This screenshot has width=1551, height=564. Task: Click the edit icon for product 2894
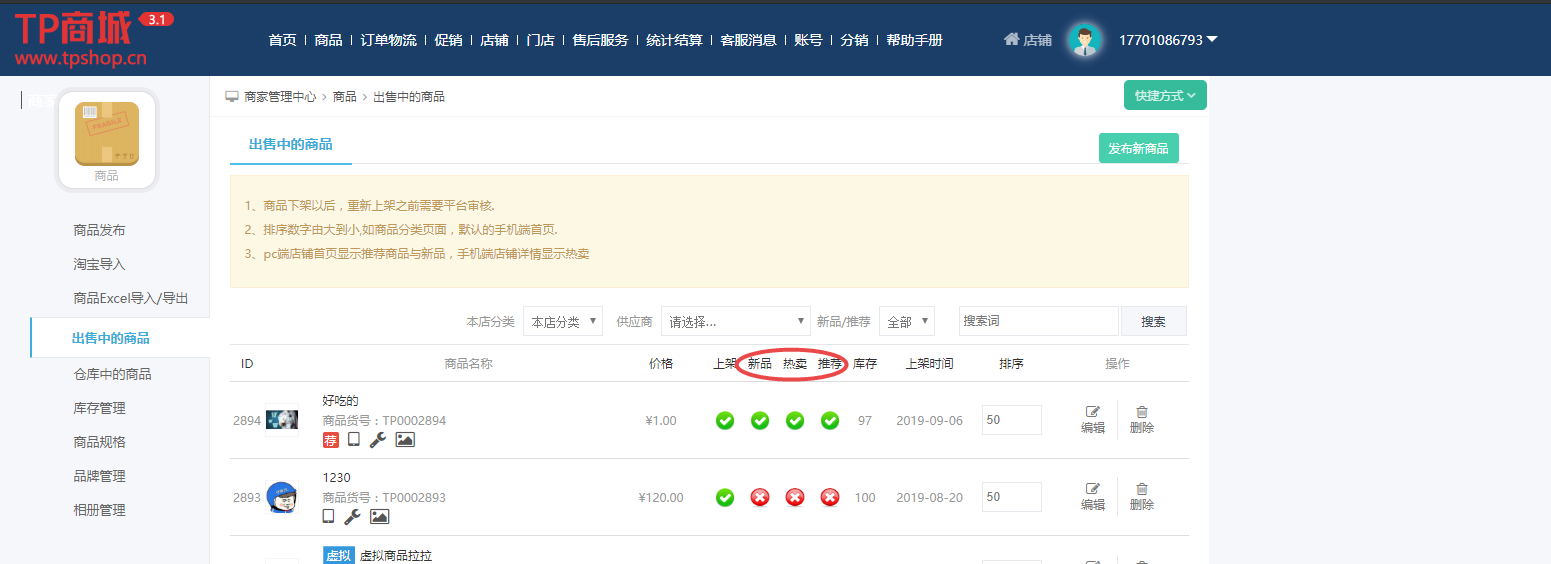point(1092,412)
